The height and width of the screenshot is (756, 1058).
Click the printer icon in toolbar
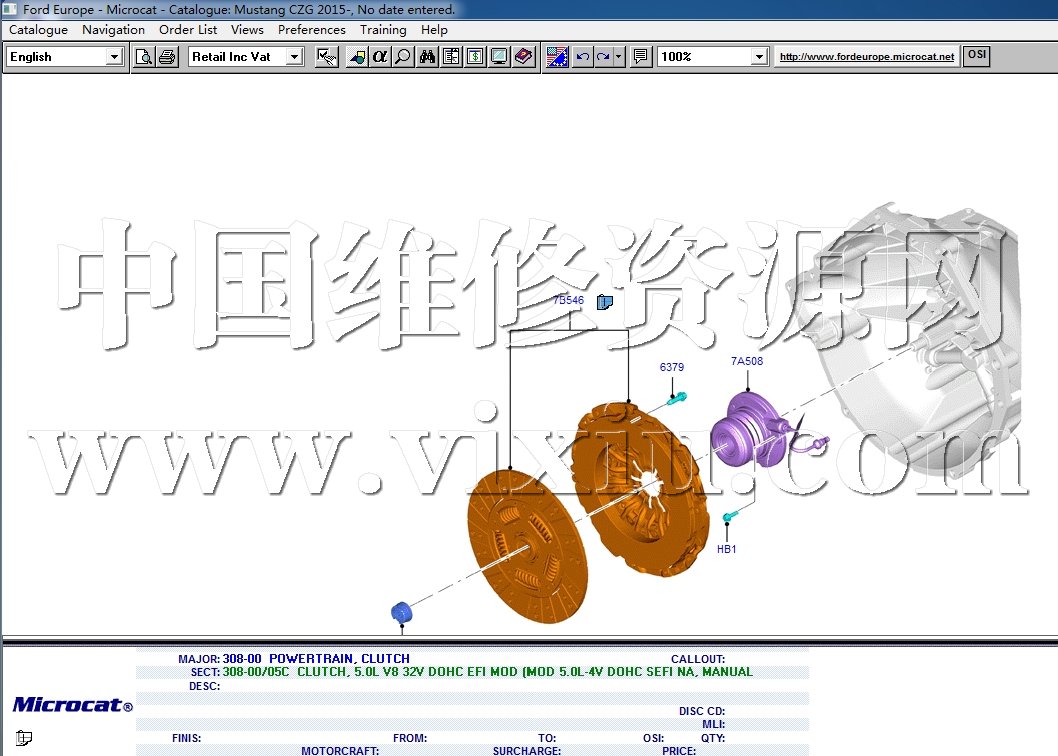[167, 57]
